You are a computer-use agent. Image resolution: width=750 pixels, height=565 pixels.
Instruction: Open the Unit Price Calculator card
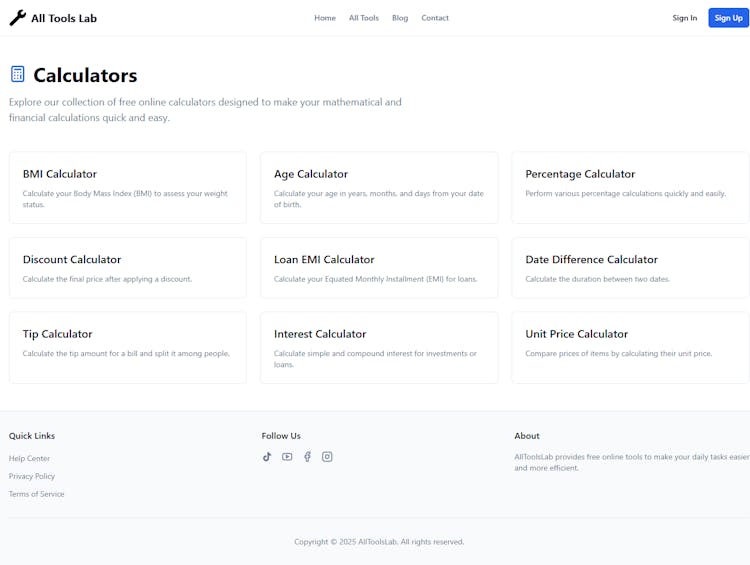[x=630, y=347]
